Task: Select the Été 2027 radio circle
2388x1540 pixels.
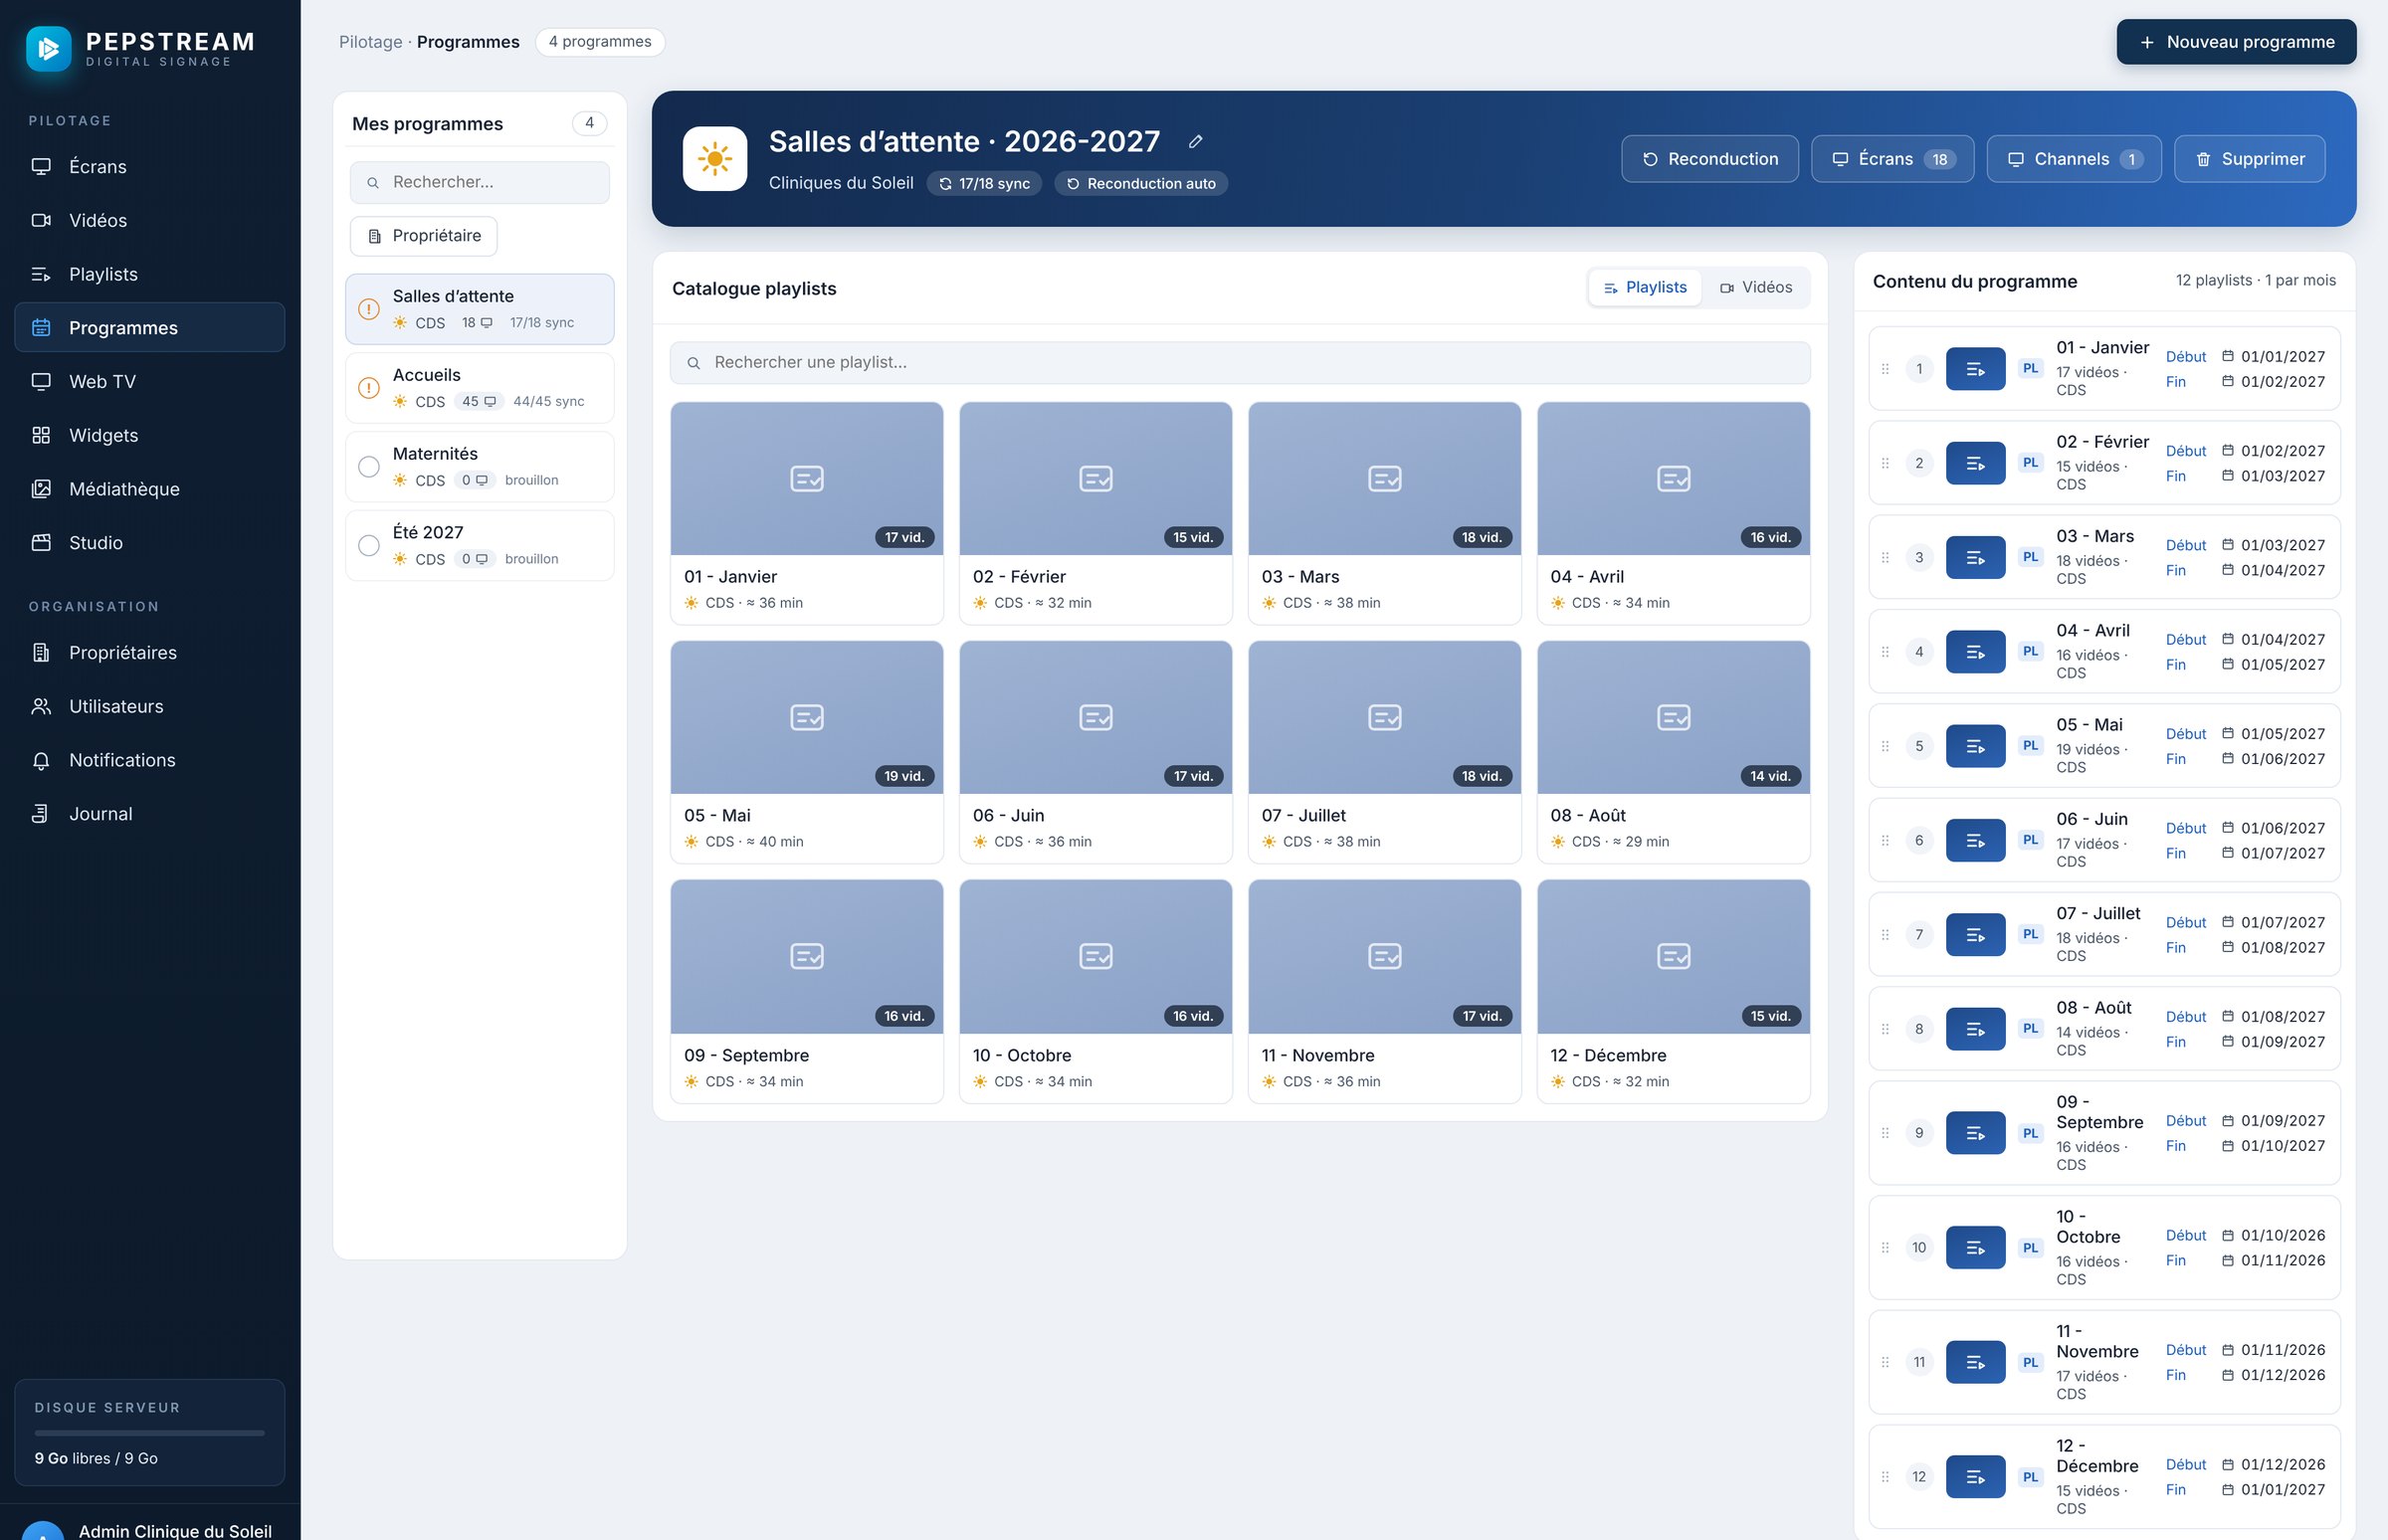Action: click(369, 546)
